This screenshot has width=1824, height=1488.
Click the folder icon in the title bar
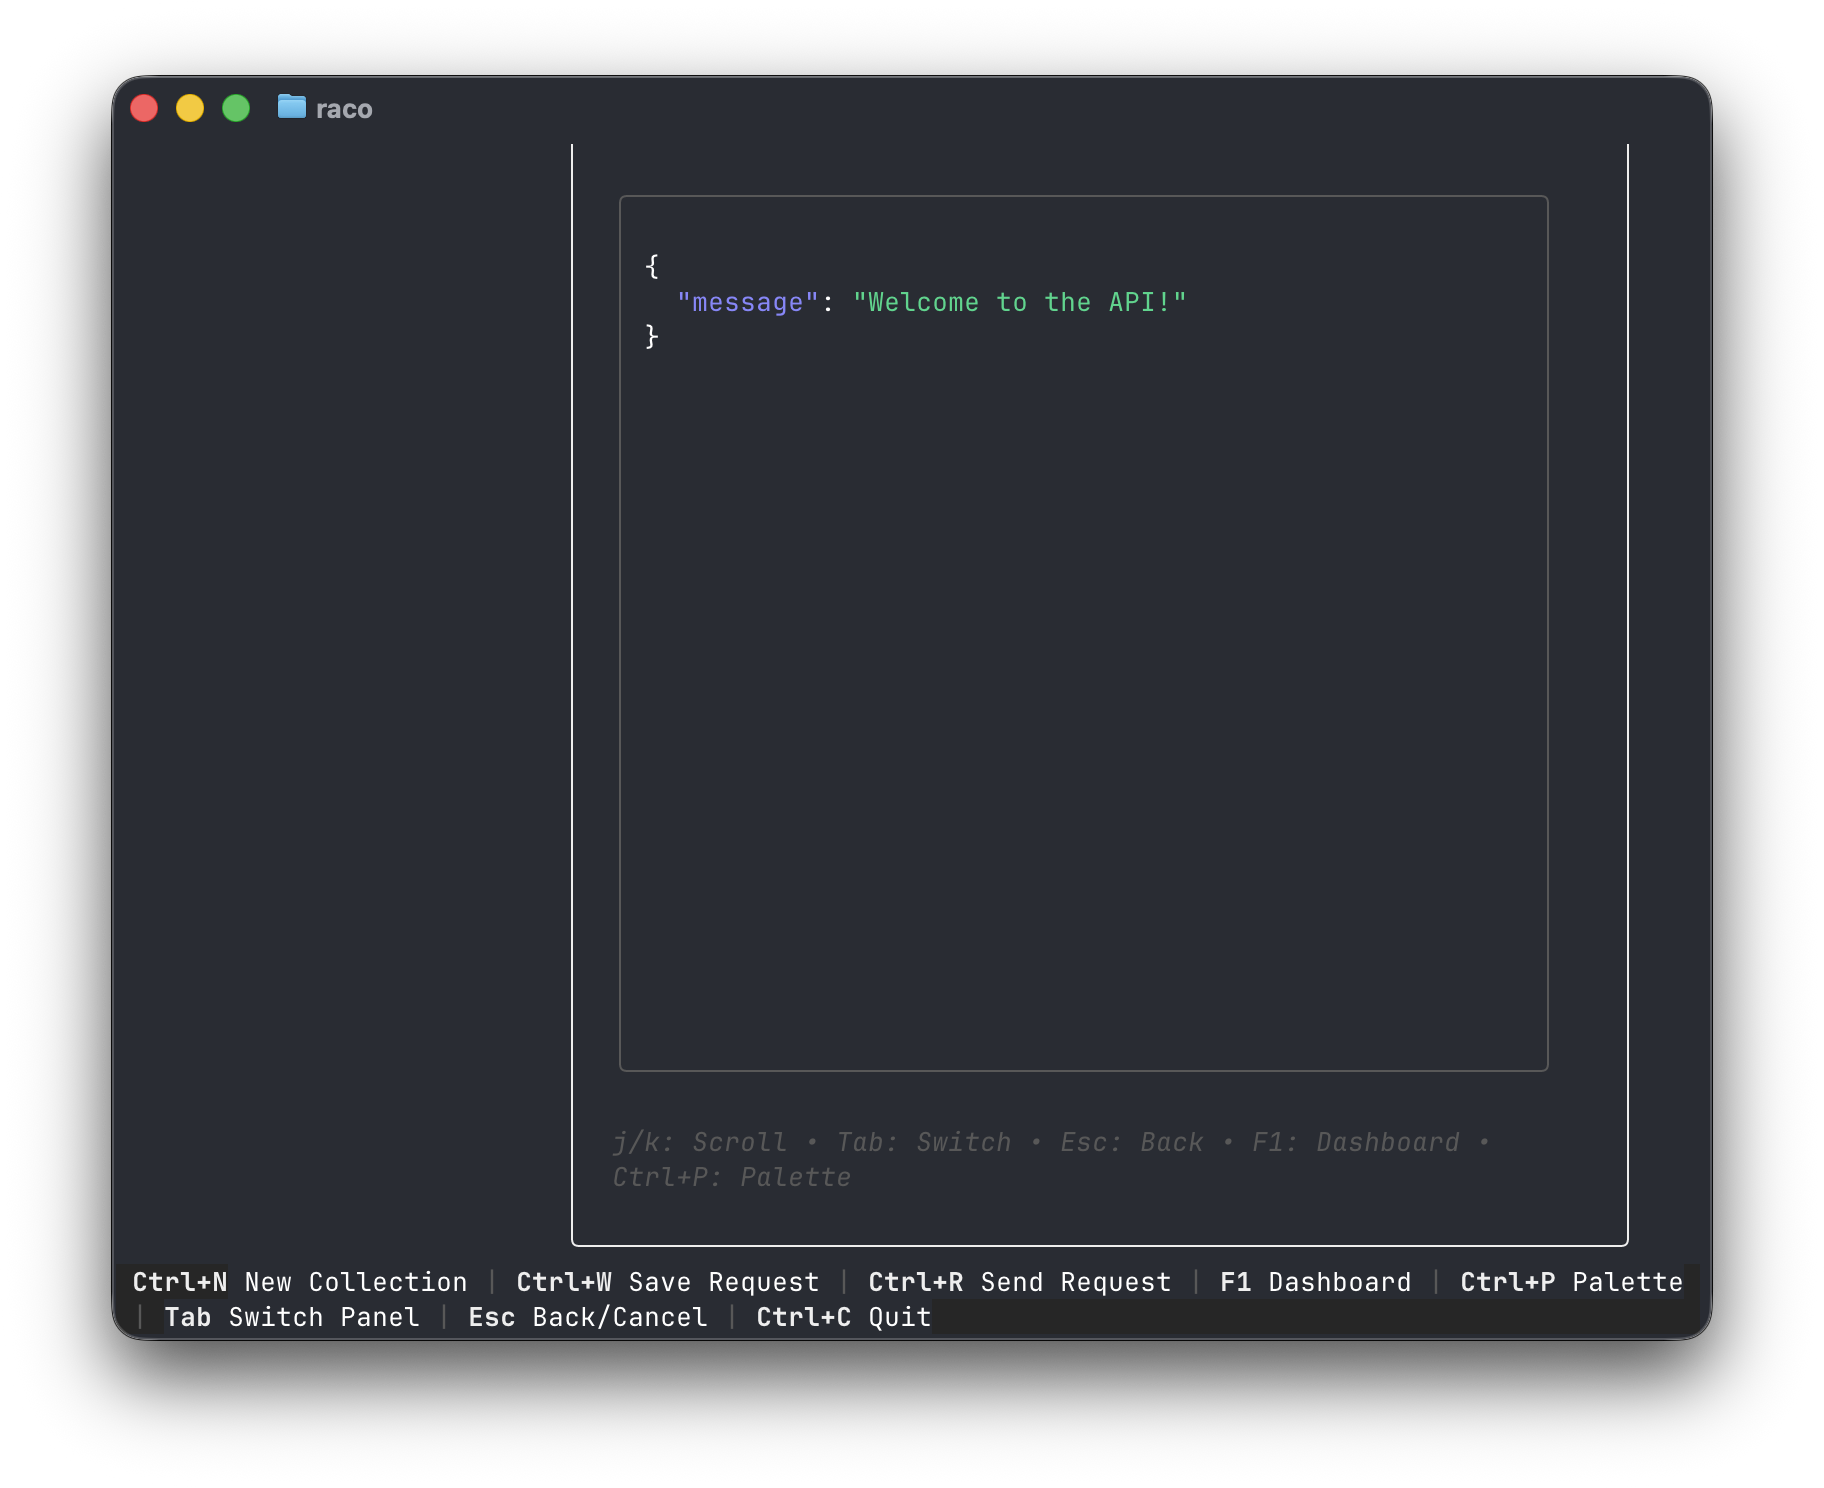[x=290, y=108]
